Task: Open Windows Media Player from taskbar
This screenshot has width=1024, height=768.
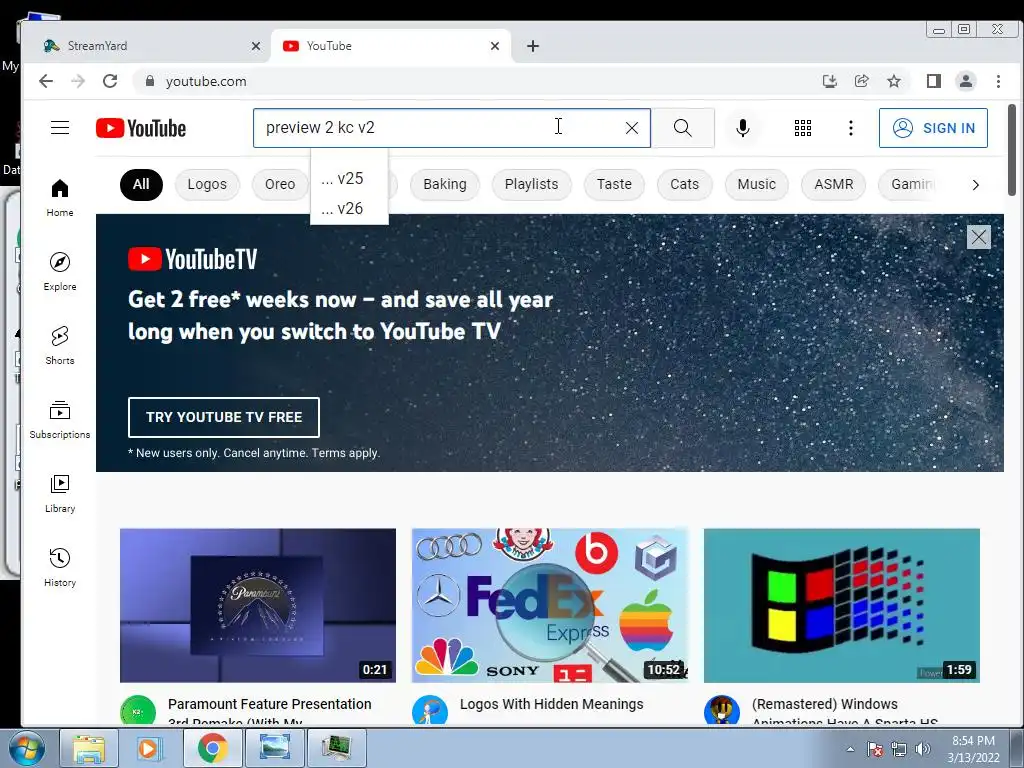Action: [x=150, y=748]
